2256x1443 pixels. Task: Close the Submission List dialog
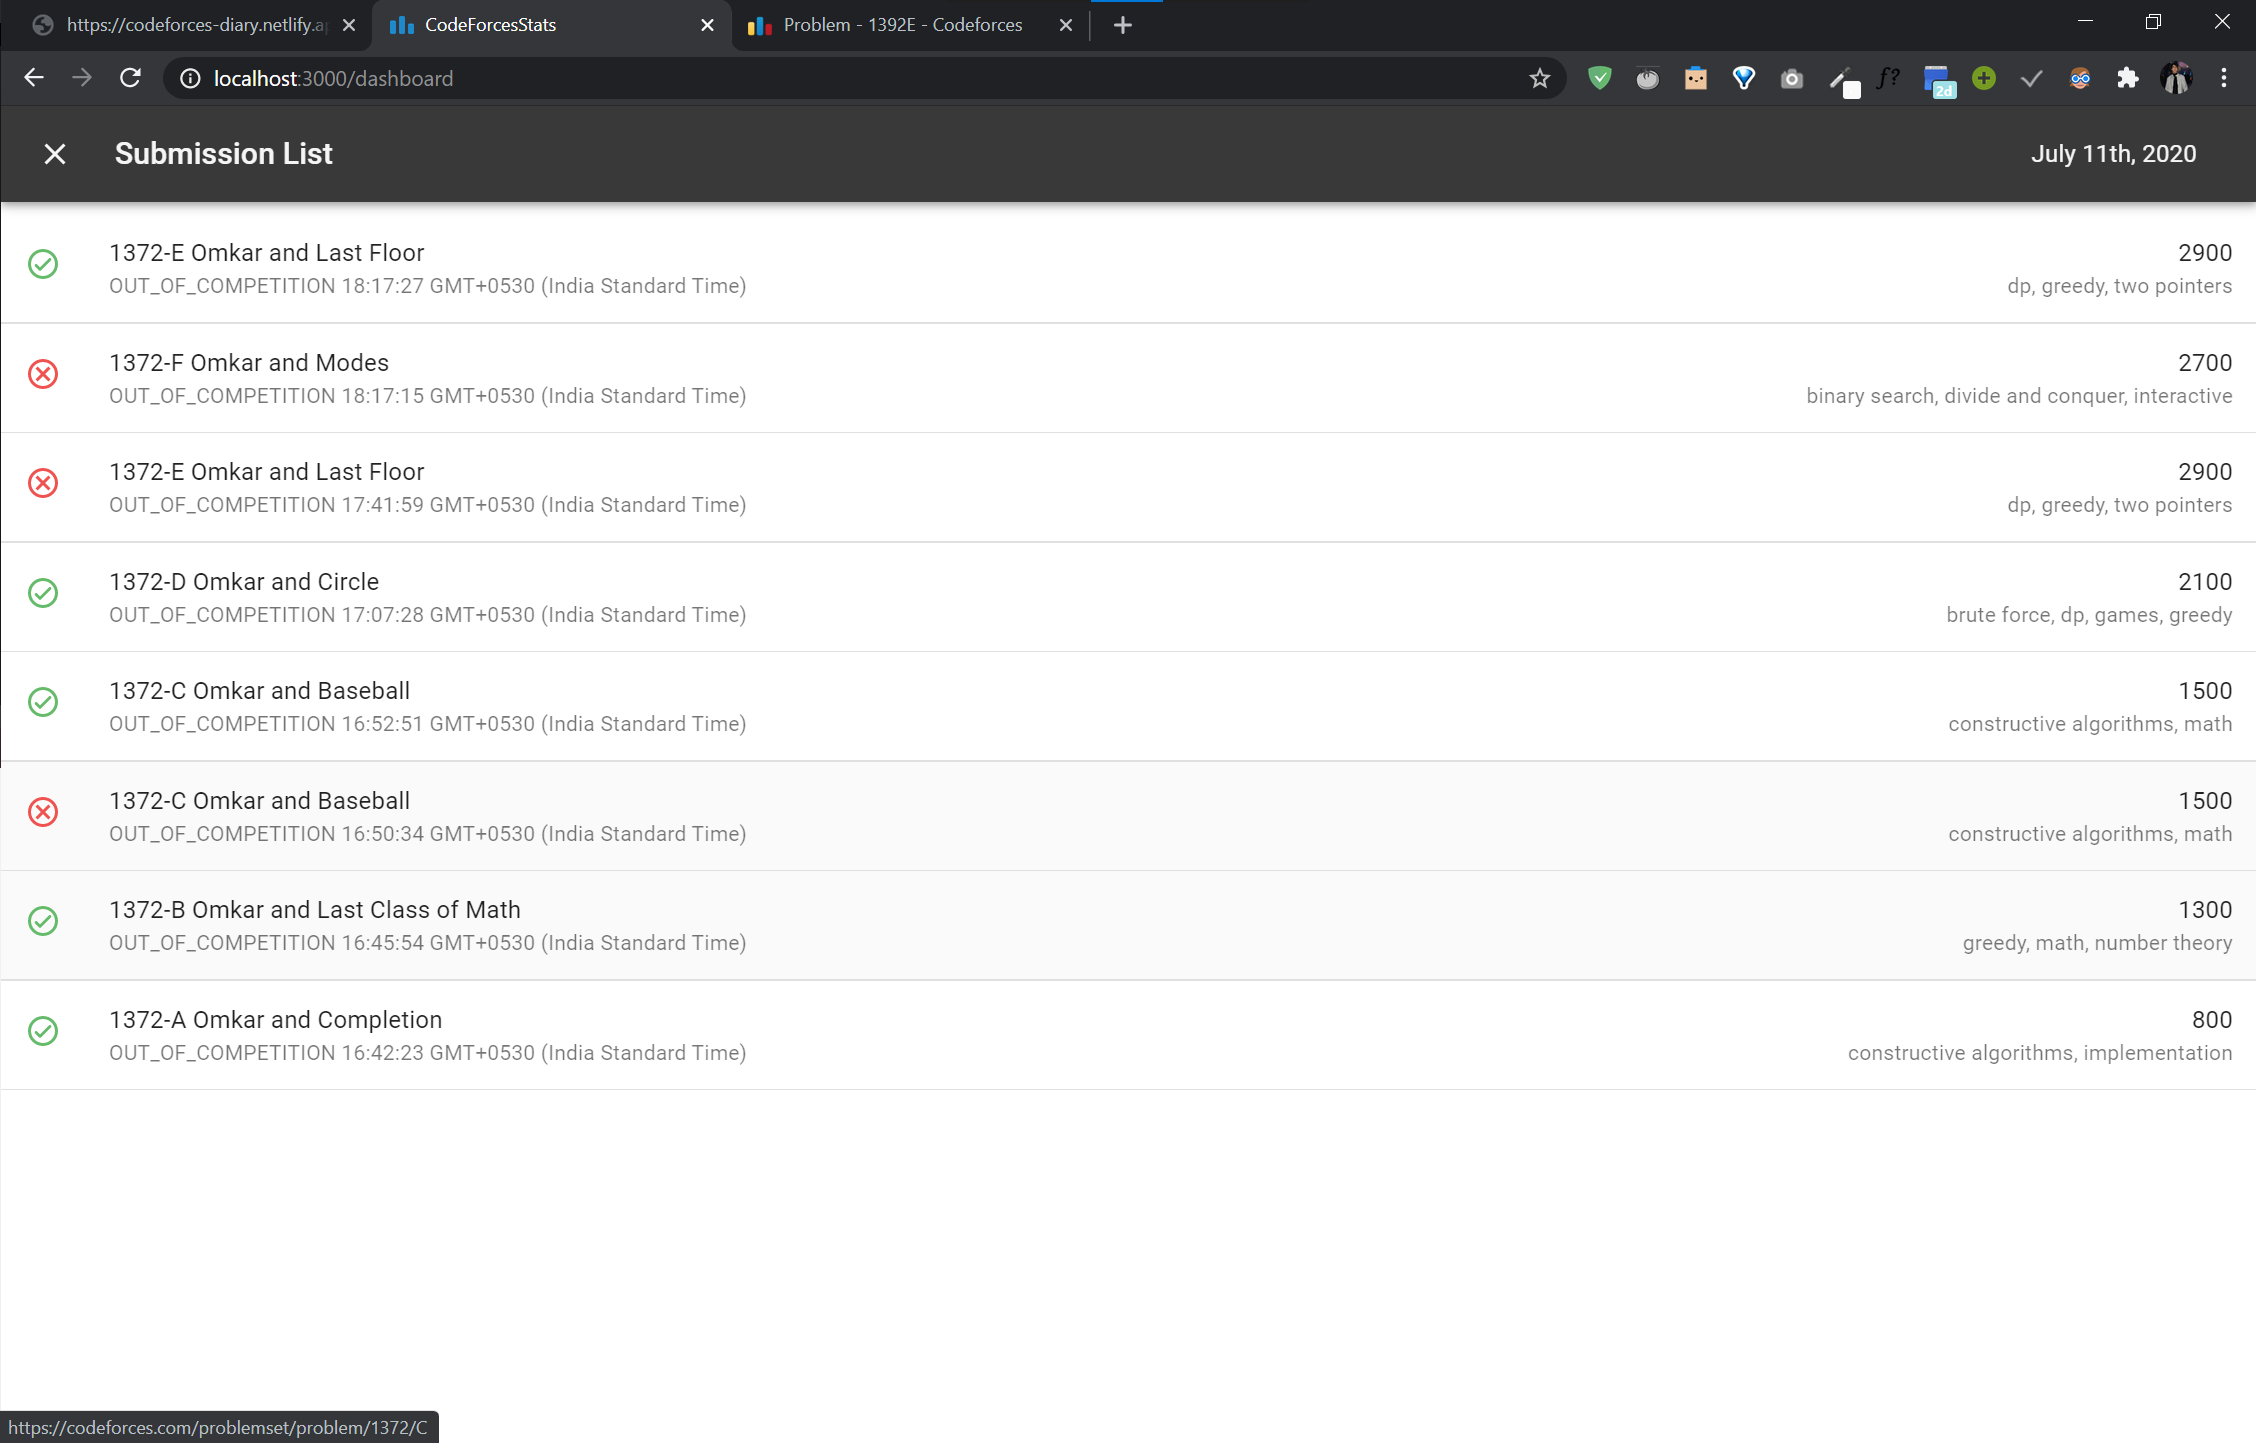[55, 154]
